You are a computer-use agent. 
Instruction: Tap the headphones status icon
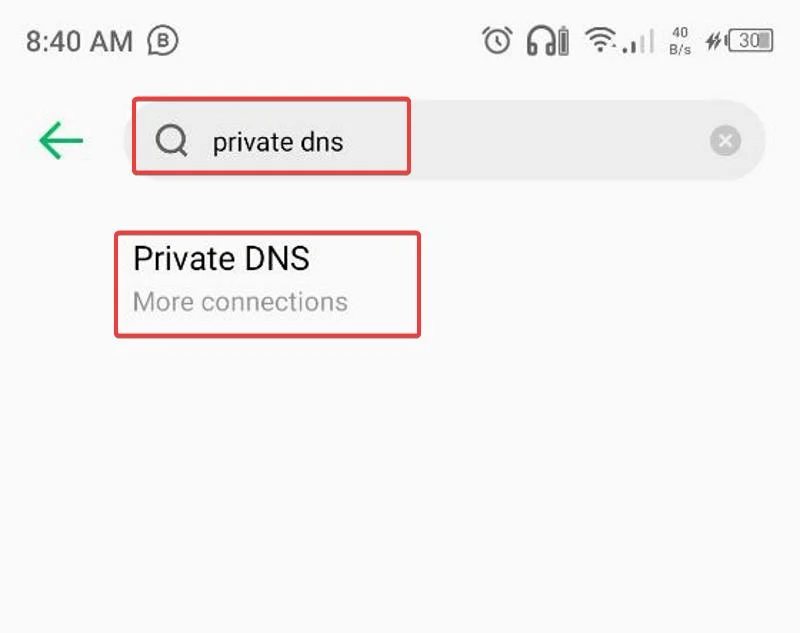tap(541, 41)
